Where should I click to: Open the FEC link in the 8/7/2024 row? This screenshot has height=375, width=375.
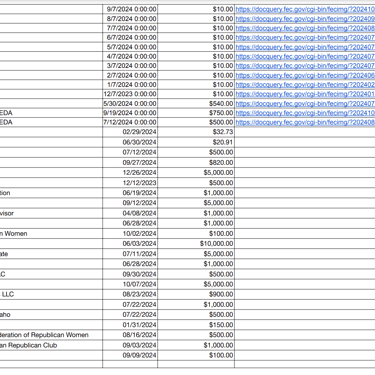tap(305, 19)
